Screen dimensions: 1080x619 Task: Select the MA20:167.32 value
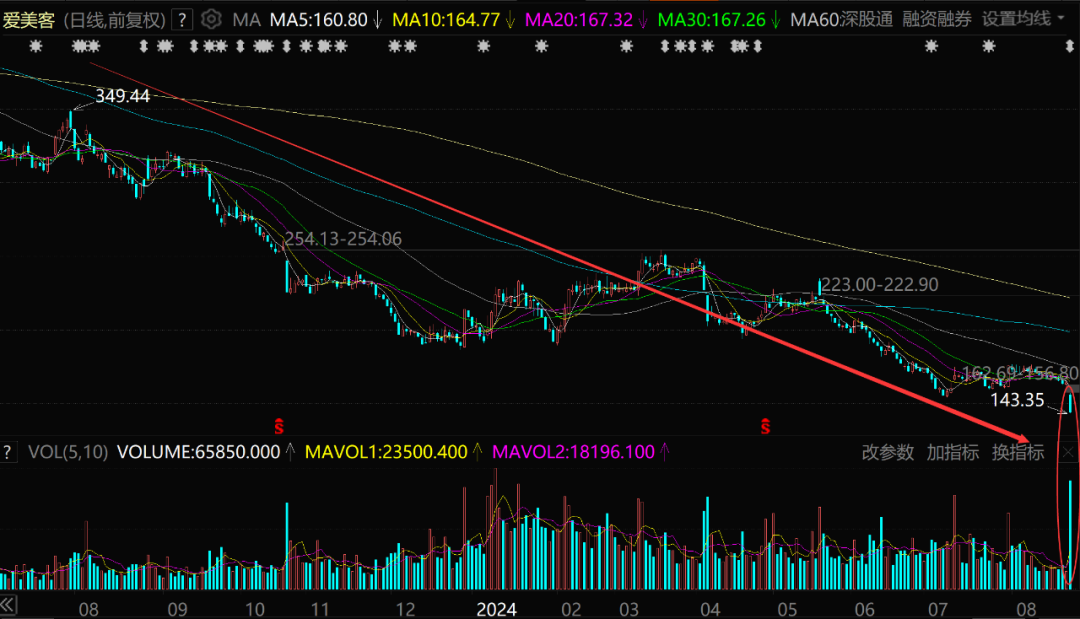point(579,20)
